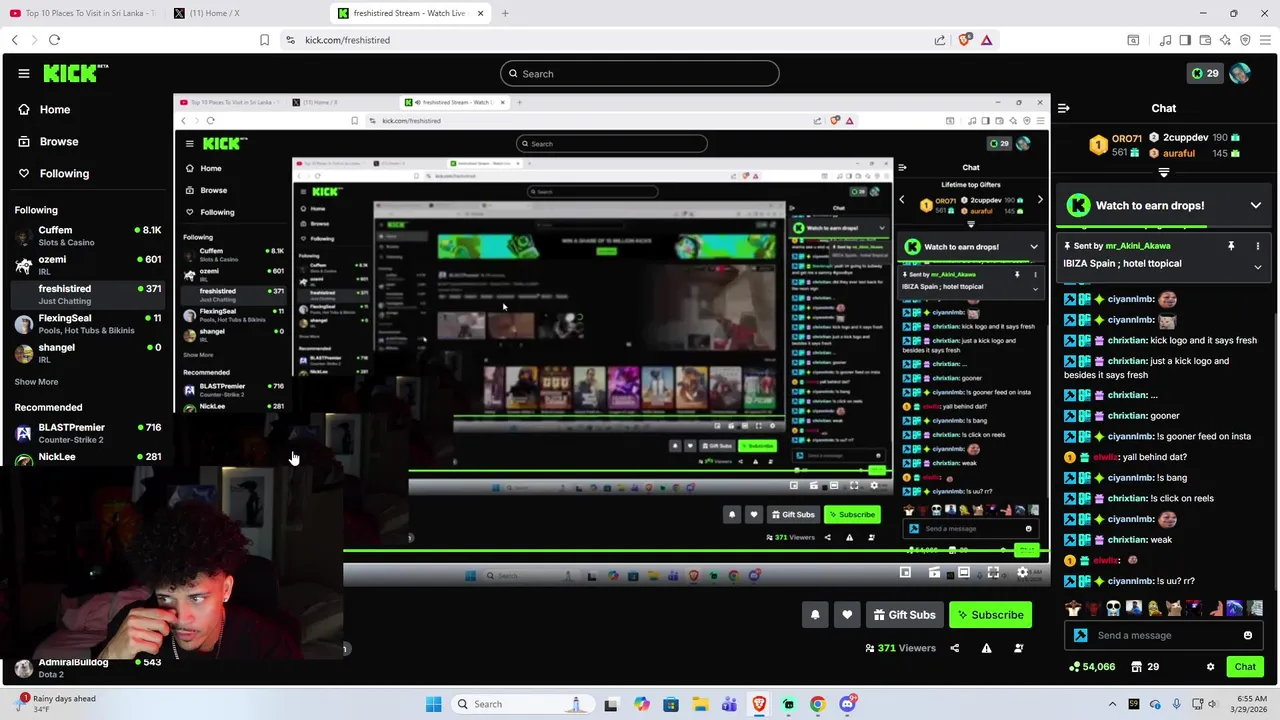1280x720 pixels.
Task: Click the Send a message input field
Action: [x=1163, y=635]
